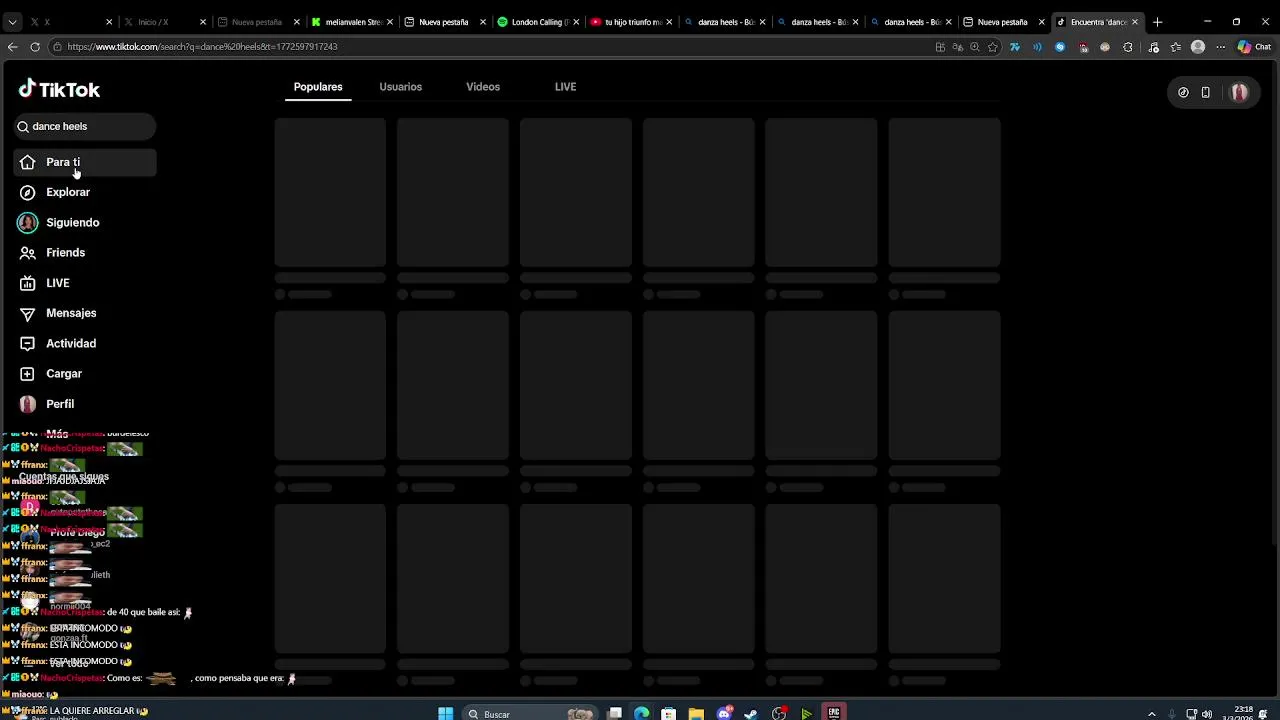This screenshot has height=720, width=1280.
Task: Close the London Calling tab
Action: pos(576,22)
